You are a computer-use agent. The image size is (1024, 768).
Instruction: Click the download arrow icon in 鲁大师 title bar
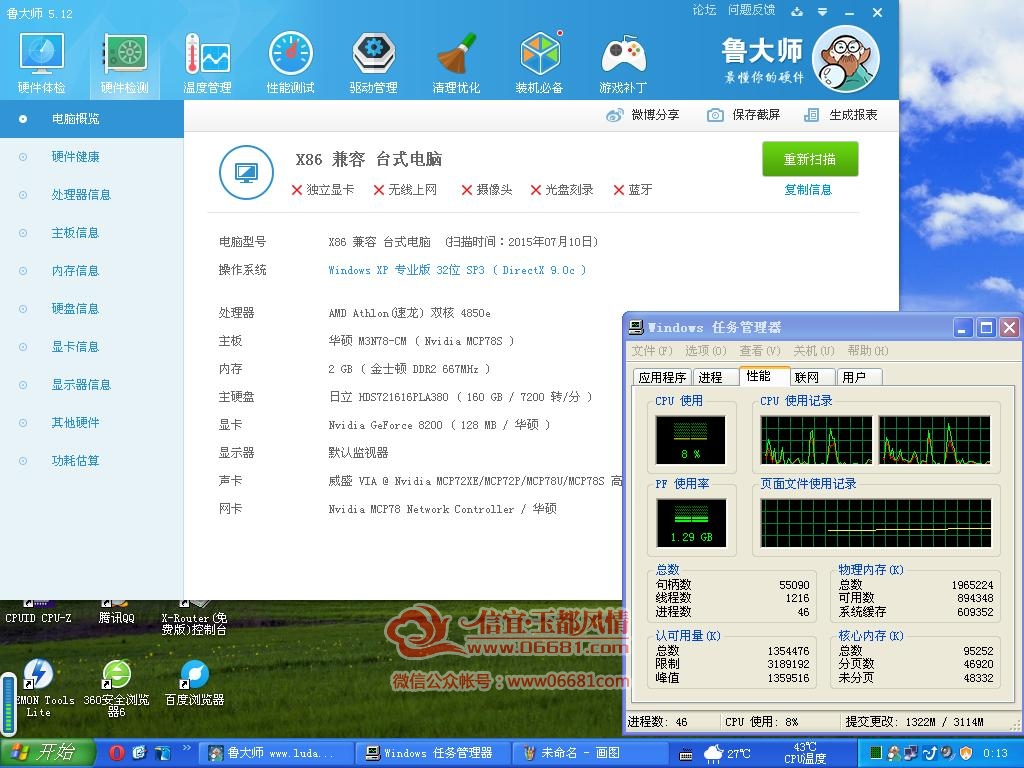(x=797, y=11)
